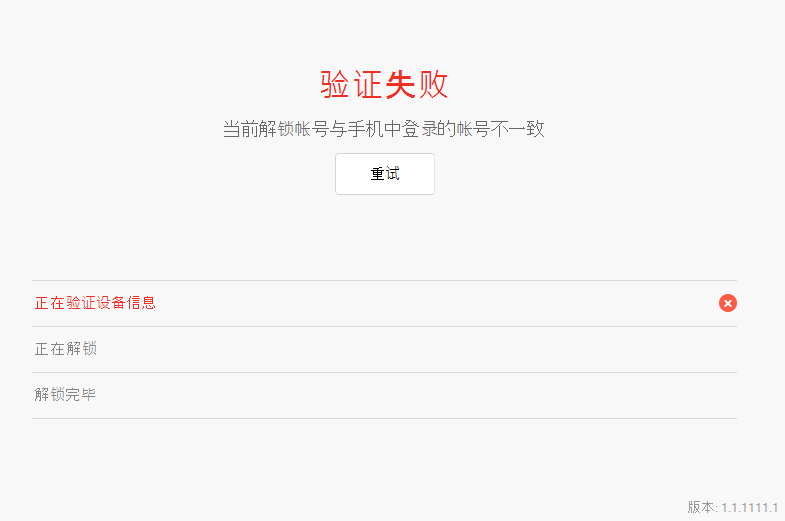Click the 版本: 1.1.1111.1 version label
Screen dimensions: 785x521
coord(732,507)
